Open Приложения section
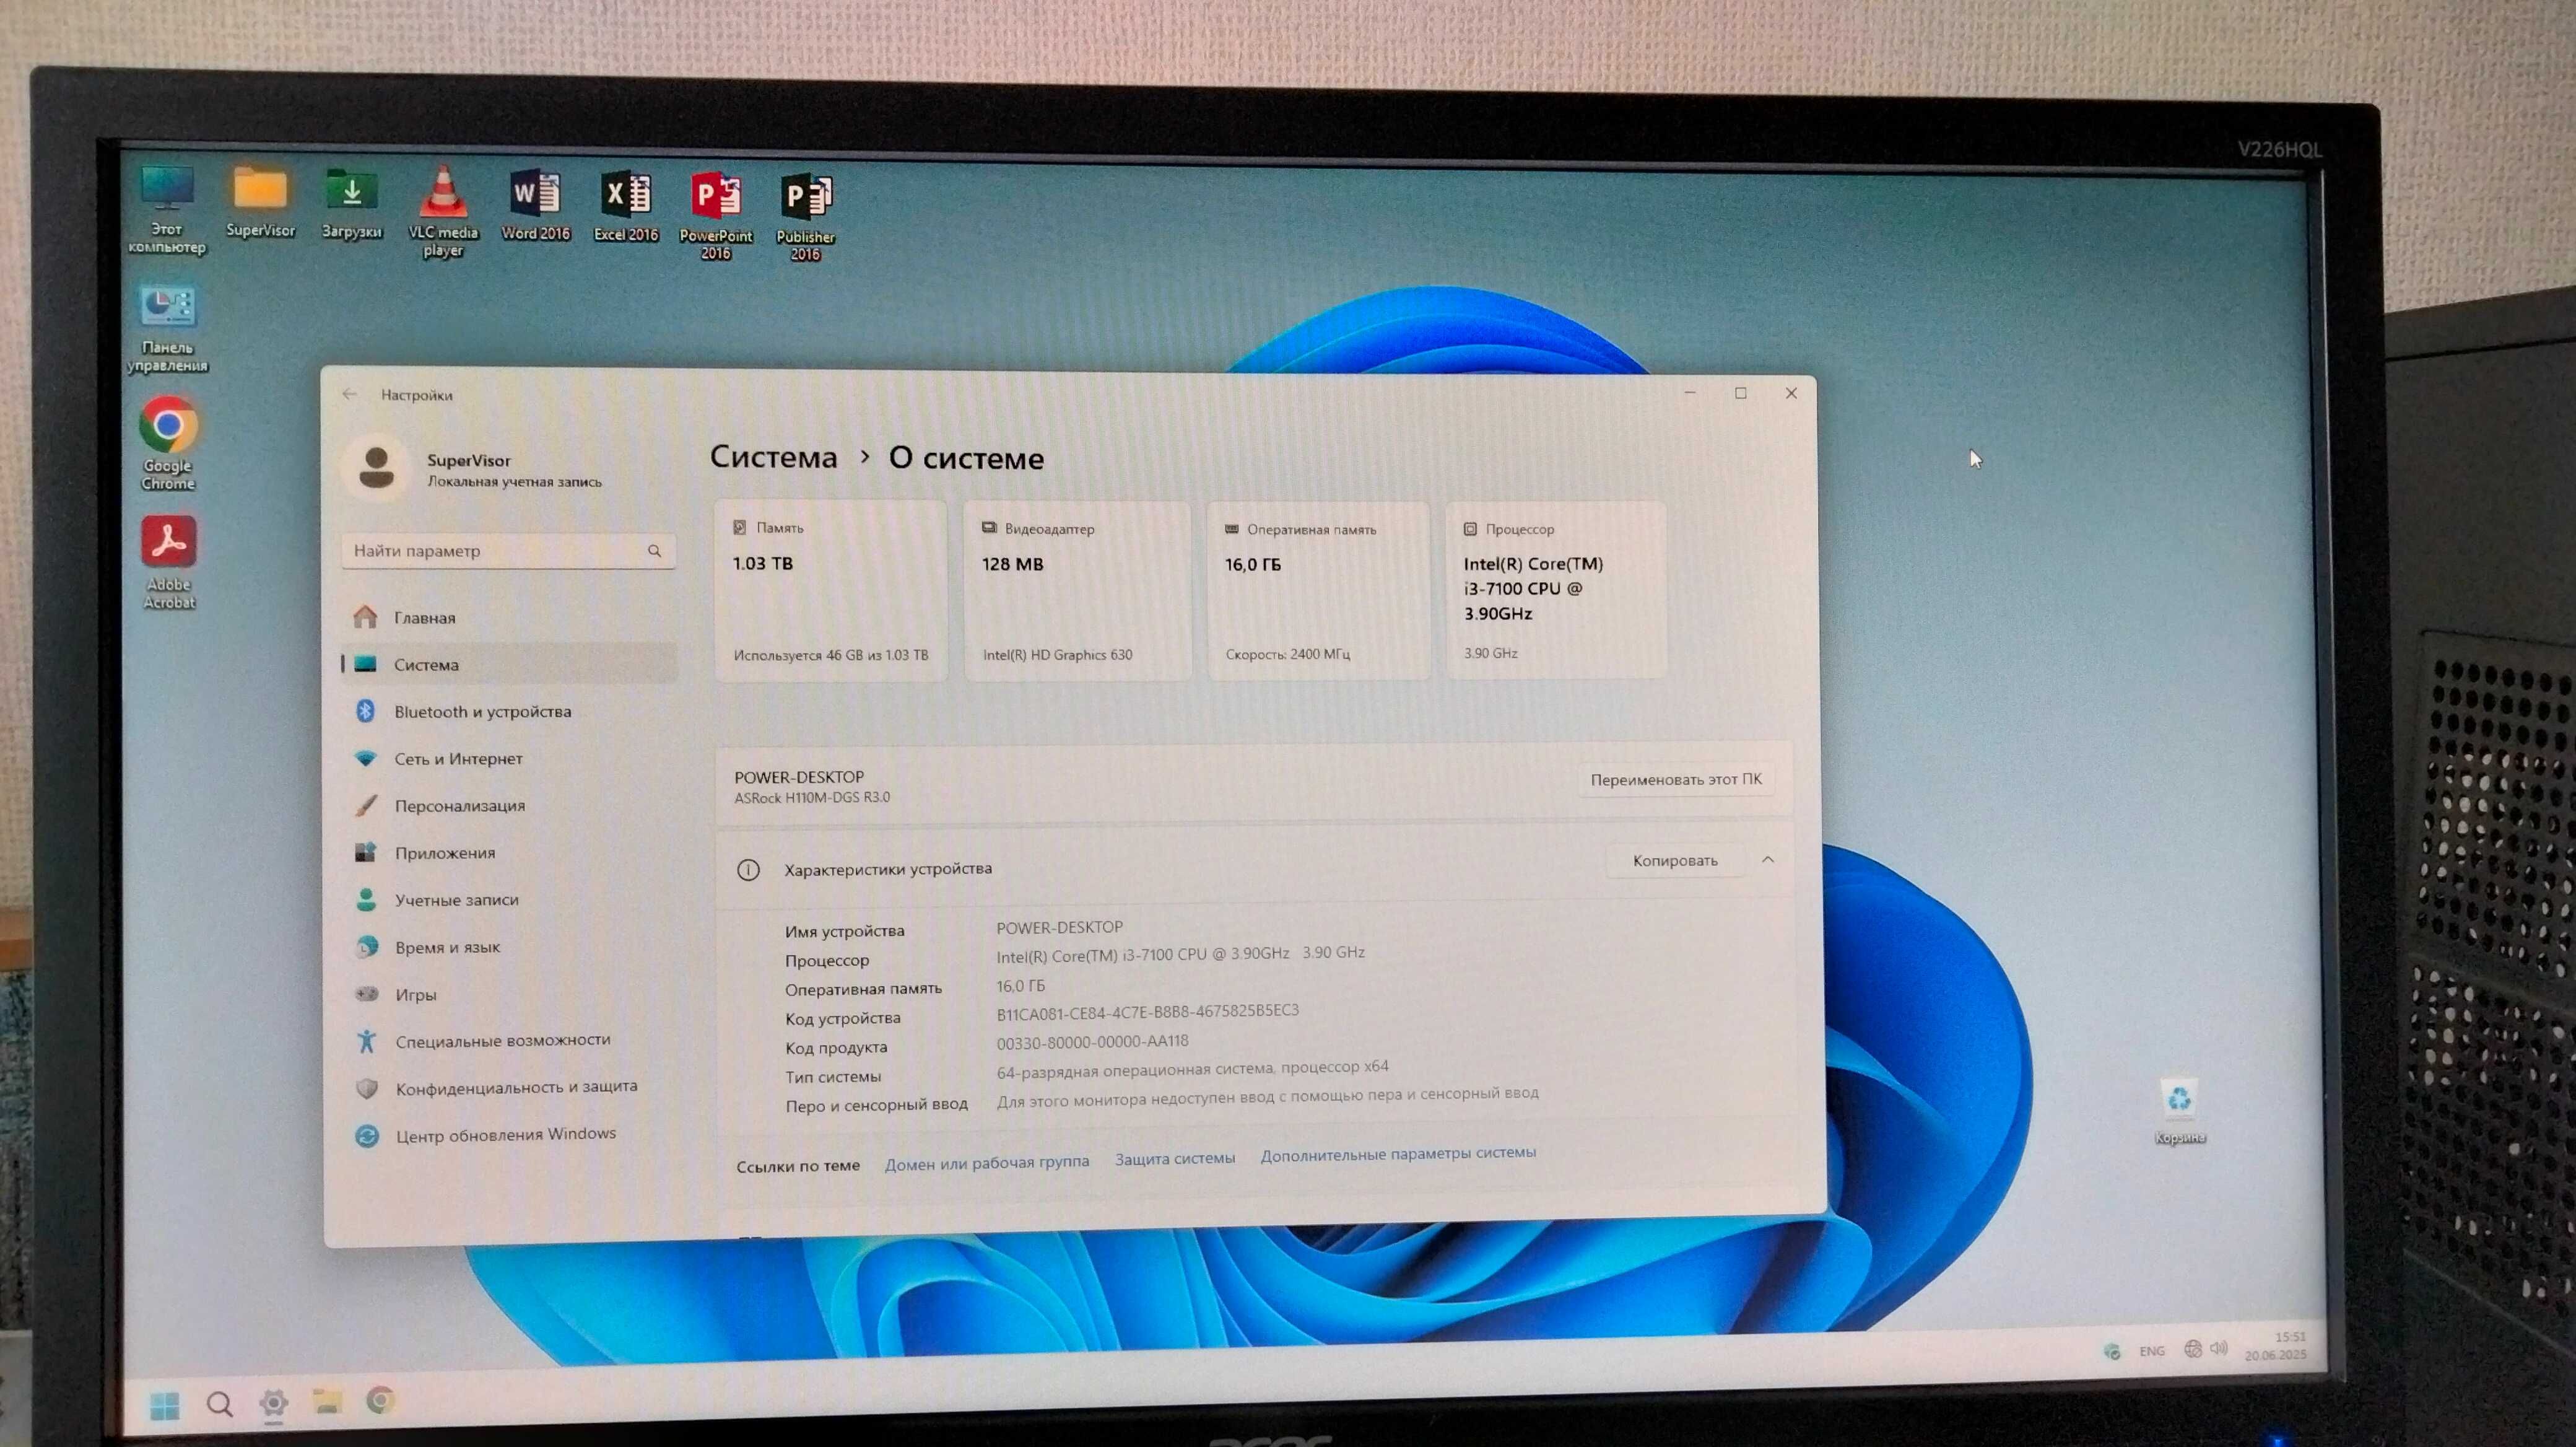2576x1447 pixels. tap(510, 852)
